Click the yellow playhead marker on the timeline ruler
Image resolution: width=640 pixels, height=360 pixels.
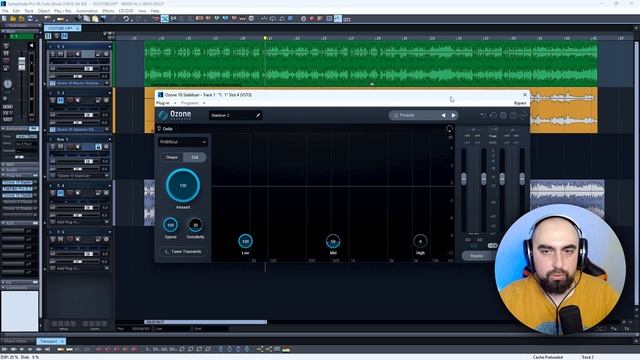pos(265,38)
